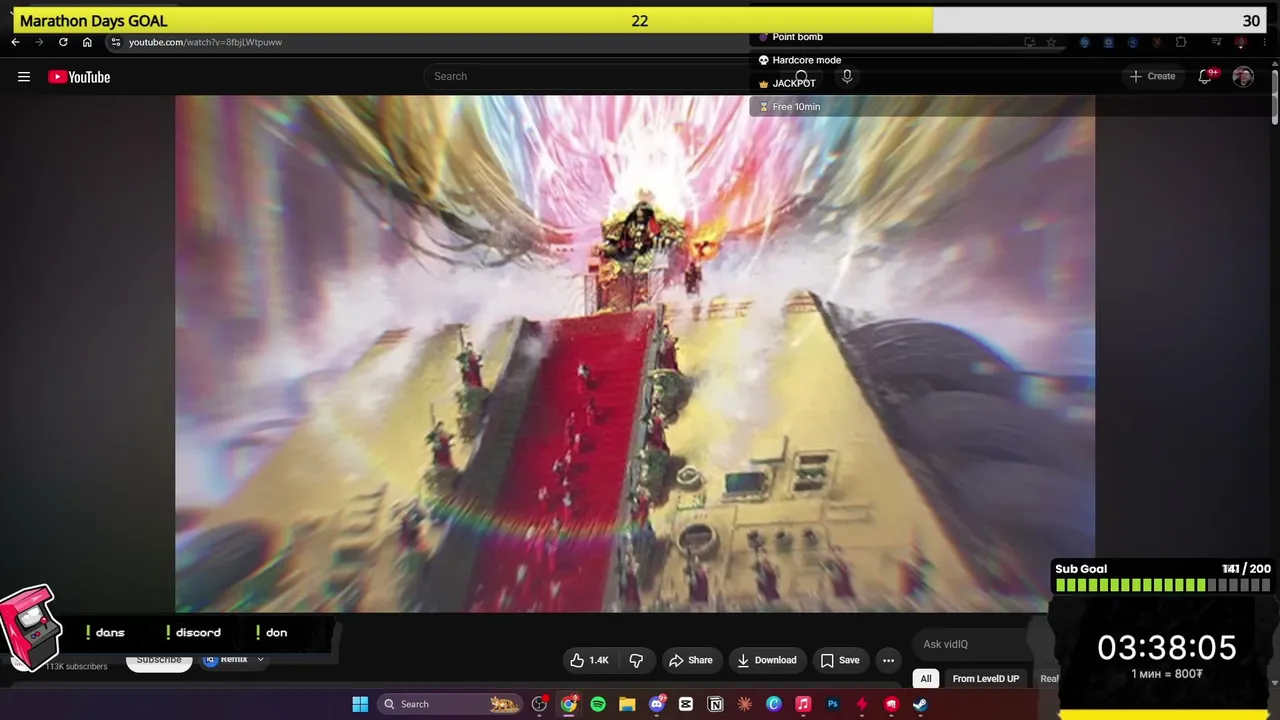
Task: Click the video player frame
Action: click(635, 354)
